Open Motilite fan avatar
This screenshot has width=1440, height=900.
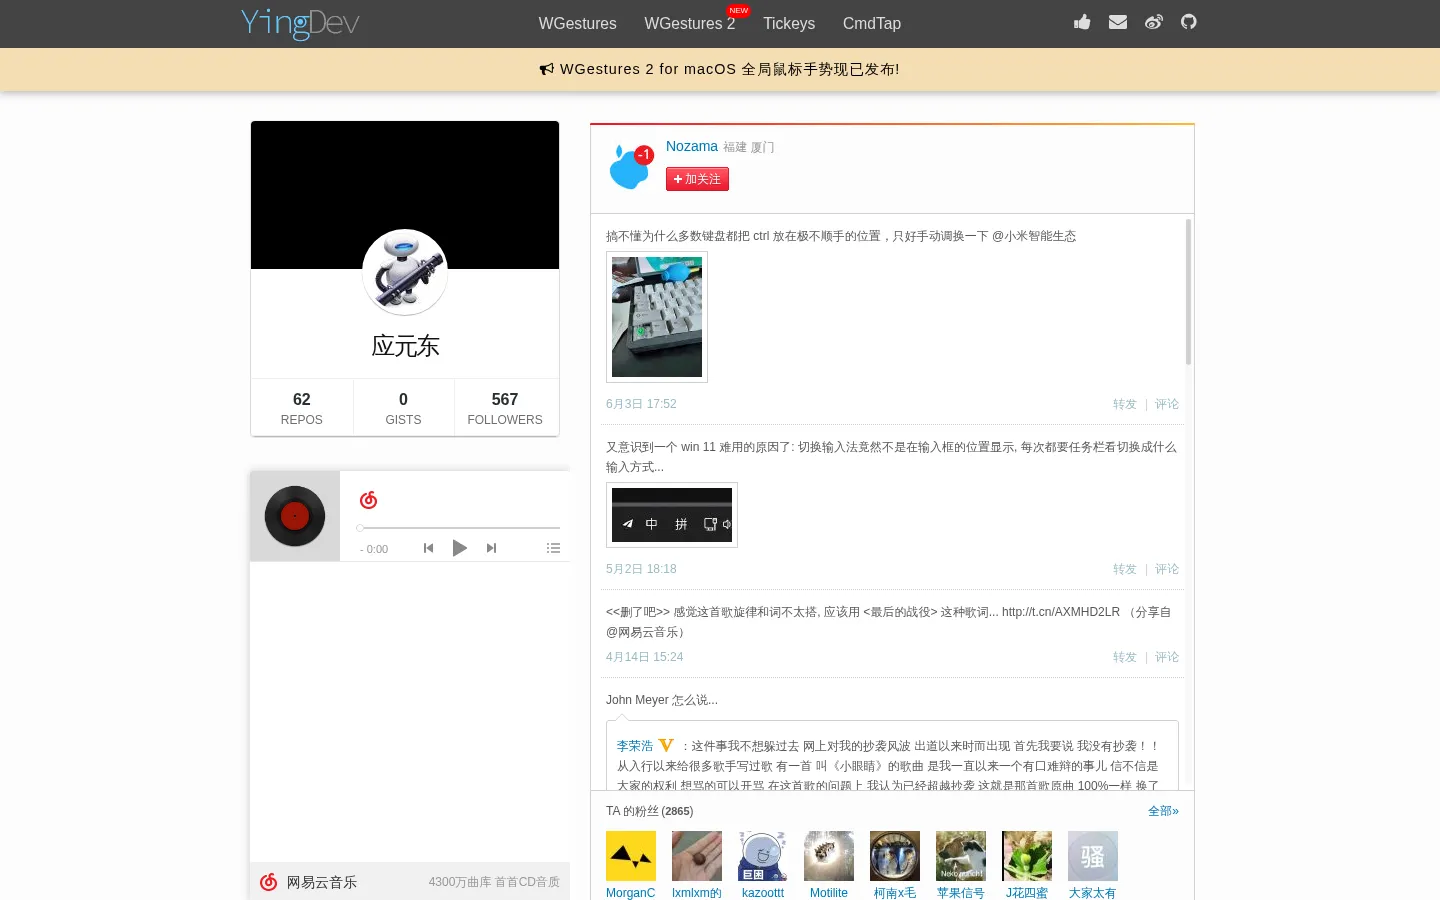[829, 856]
